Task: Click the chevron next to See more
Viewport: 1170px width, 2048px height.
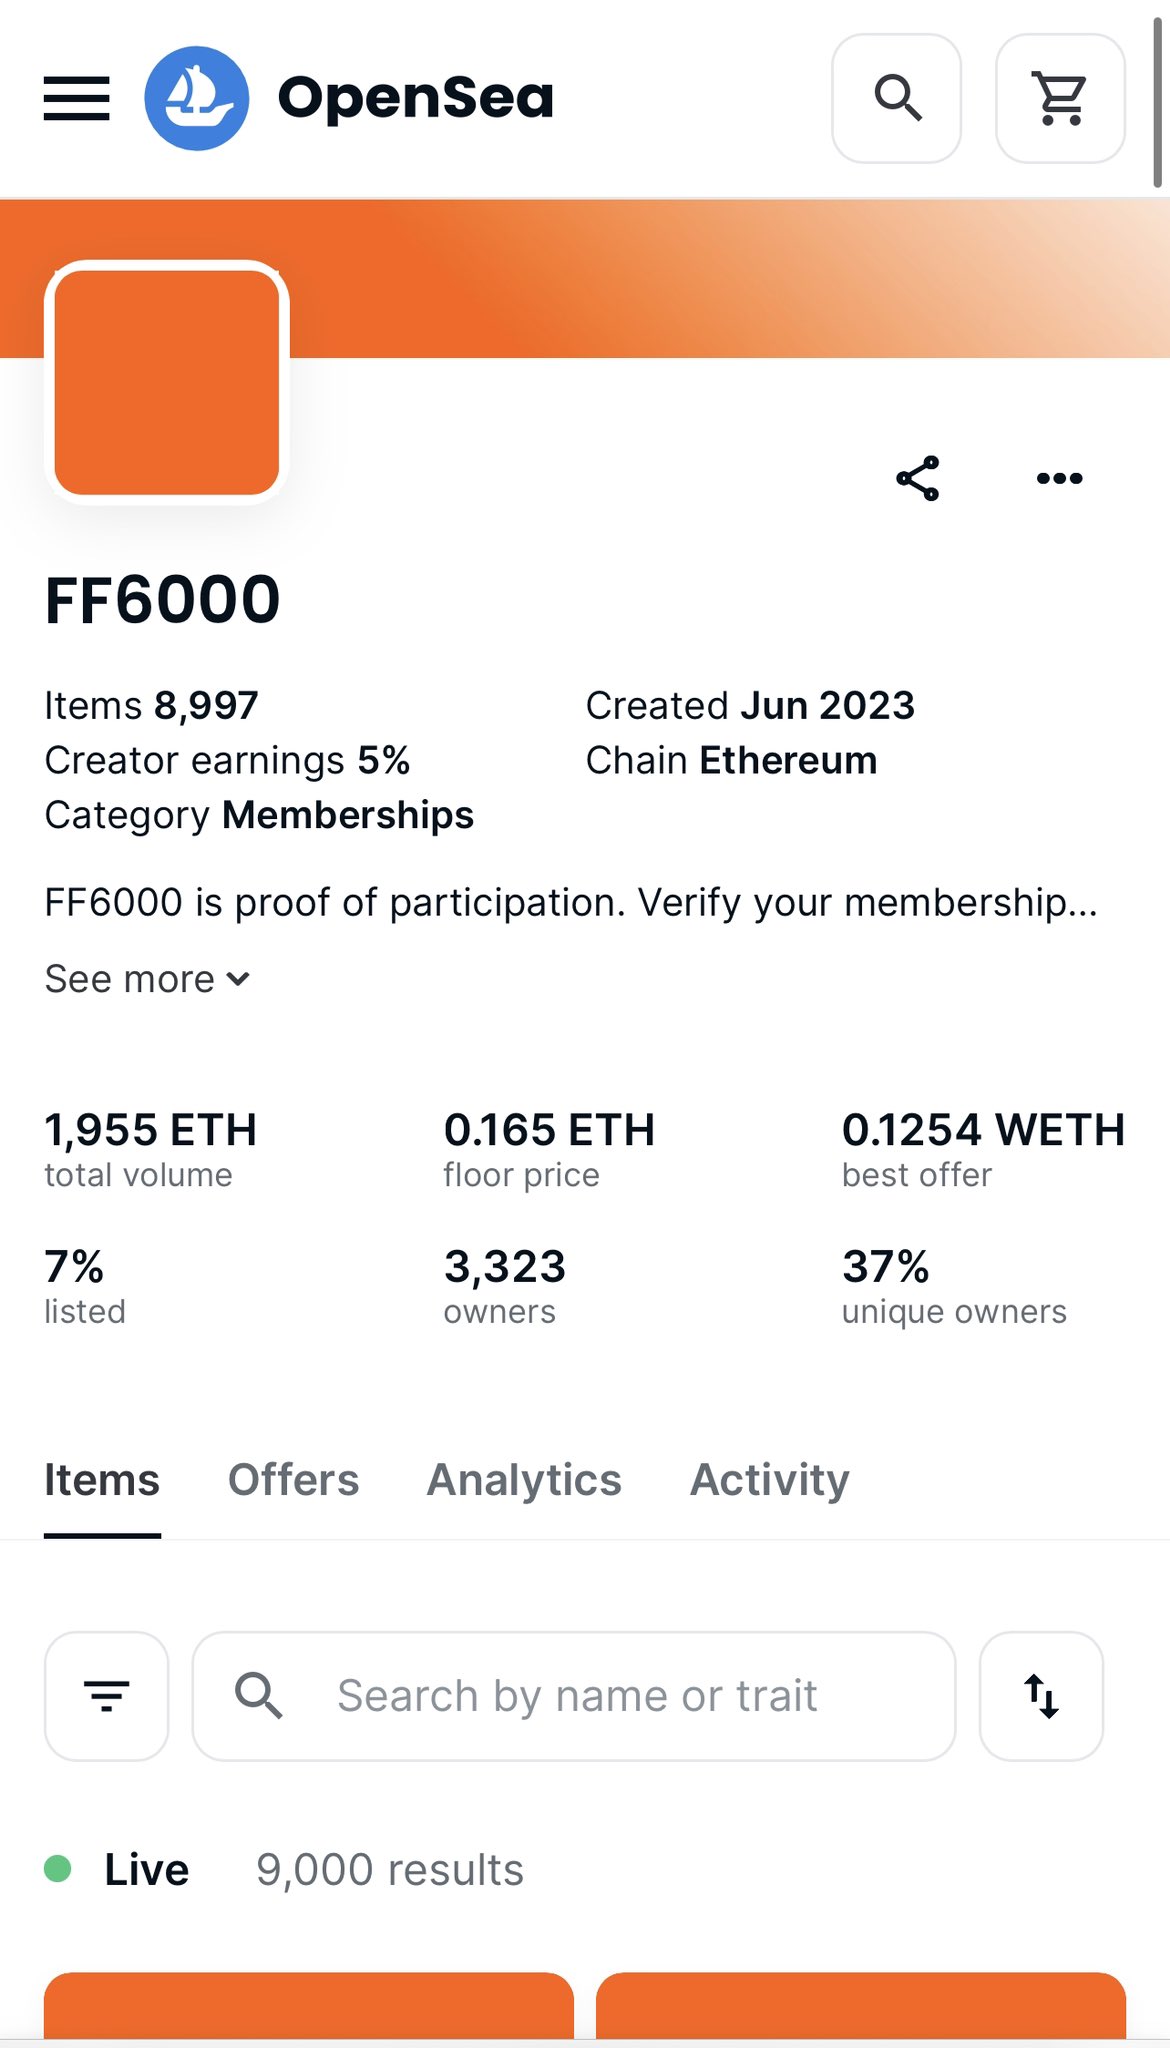Action: pyautogui.click(x=238, y=979)
